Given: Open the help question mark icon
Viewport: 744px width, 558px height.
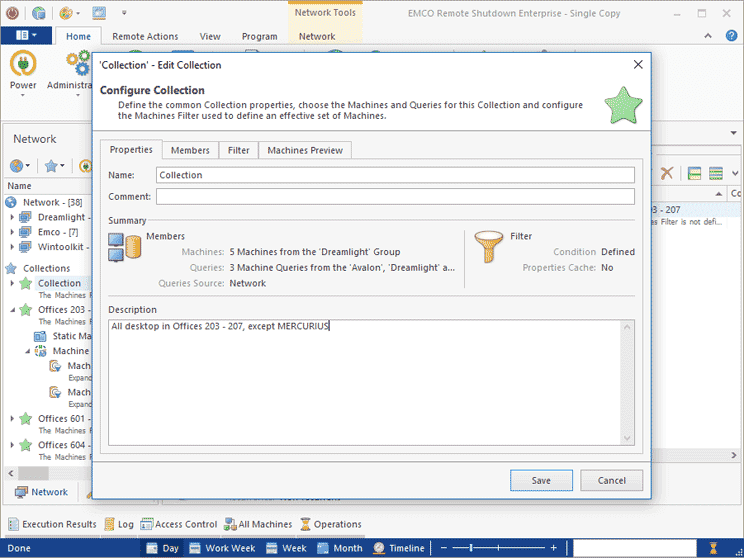Looking at the screenshot, I should (x=732, y=36).
